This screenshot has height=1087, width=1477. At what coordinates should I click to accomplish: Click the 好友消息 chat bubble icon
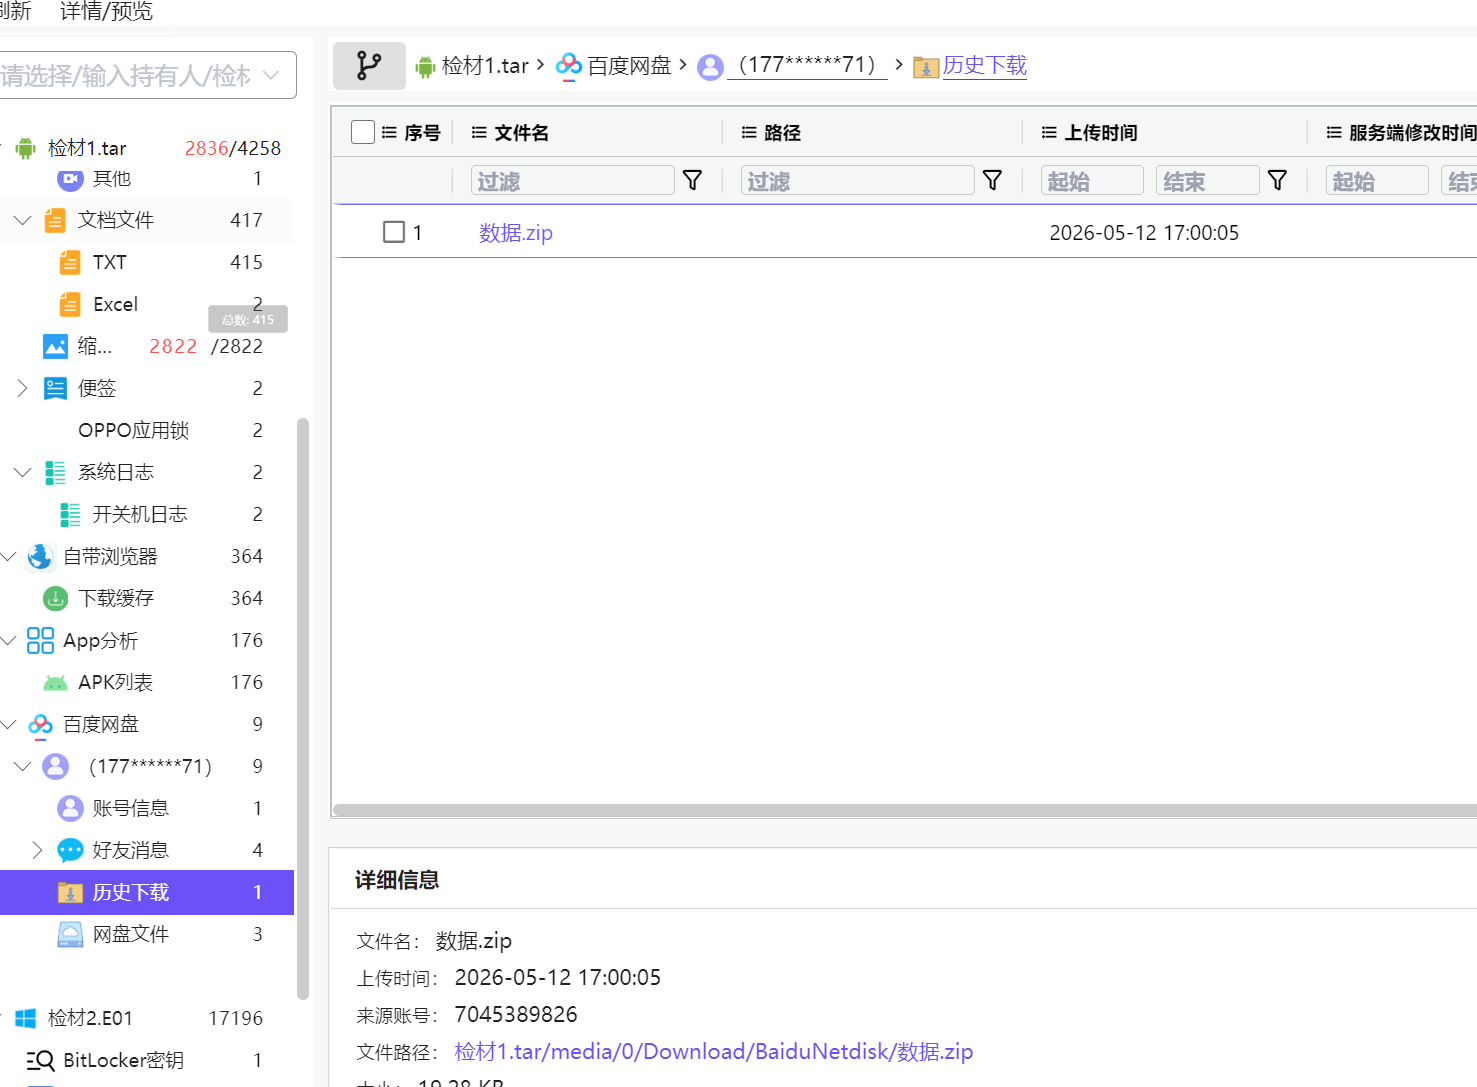point(70,850)
